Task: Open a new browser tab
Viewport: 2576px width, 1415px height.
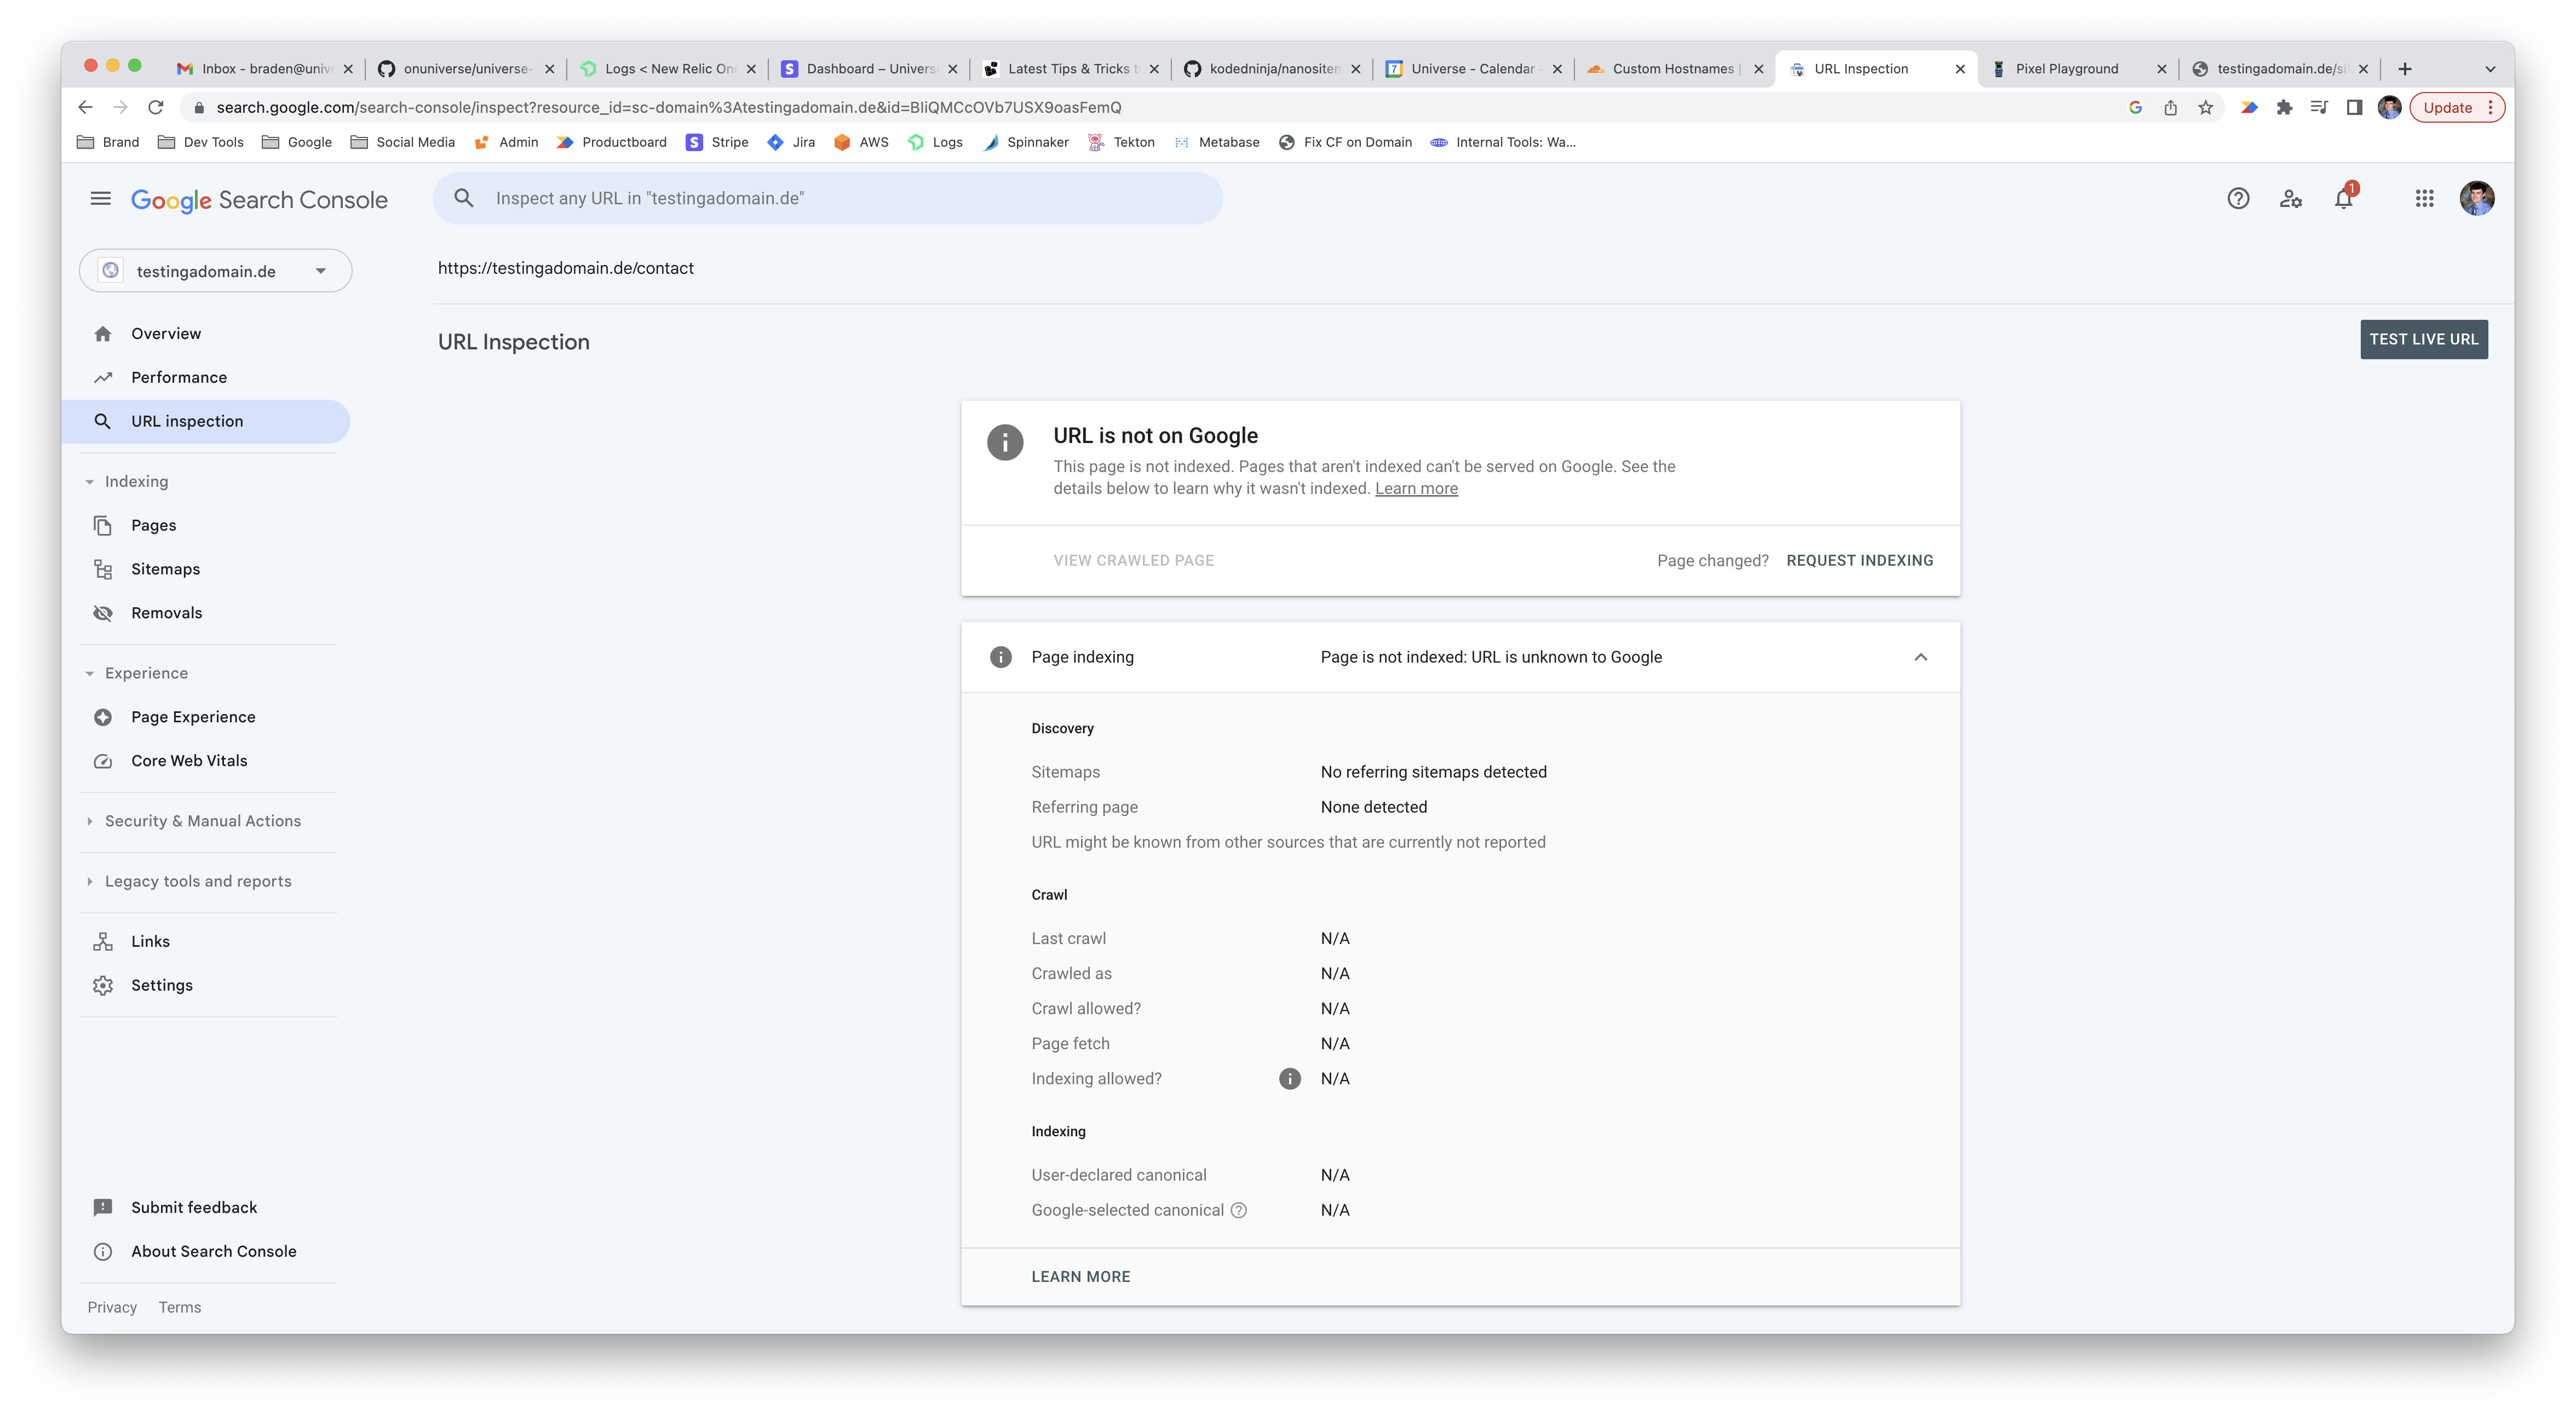Action: [2405, 69]
